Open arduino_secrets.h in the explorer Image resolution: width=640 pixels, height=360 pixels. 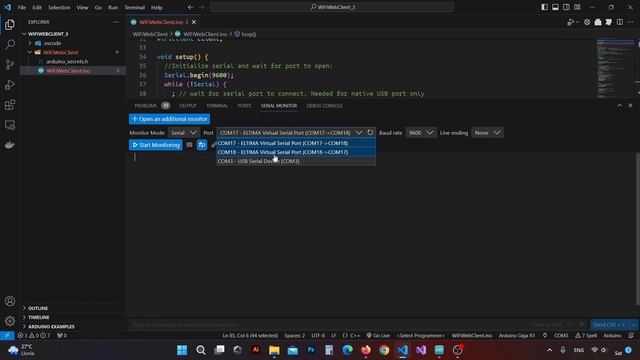click(67, 61)
